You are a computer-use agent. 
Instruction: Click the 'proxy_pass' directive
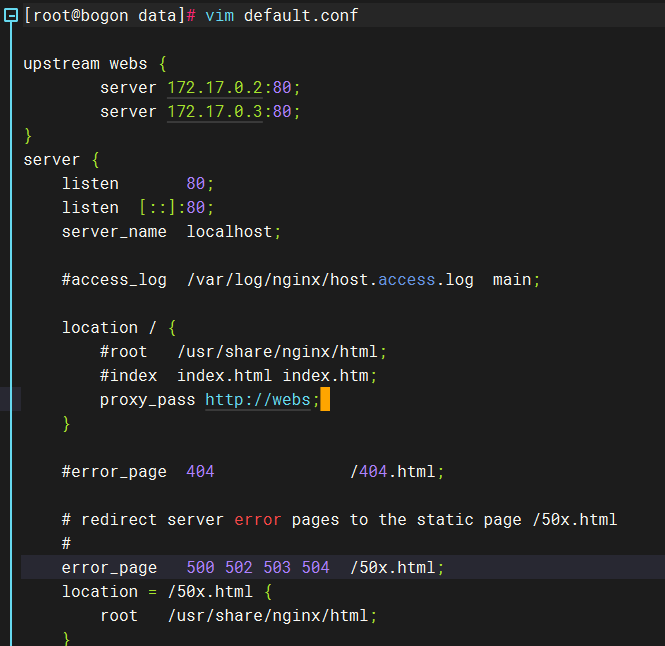[x=148, y=400]
